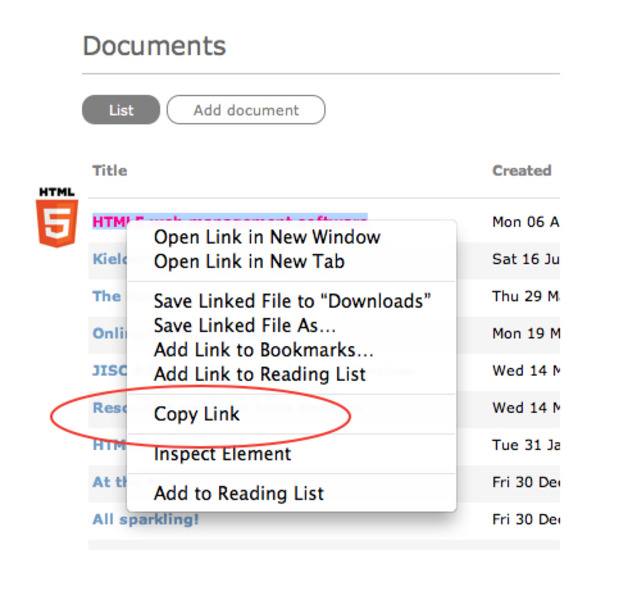Open the All sparkling! document link
Screen dimensions: 637x600
pyautogui.click(x=146, y=519)
